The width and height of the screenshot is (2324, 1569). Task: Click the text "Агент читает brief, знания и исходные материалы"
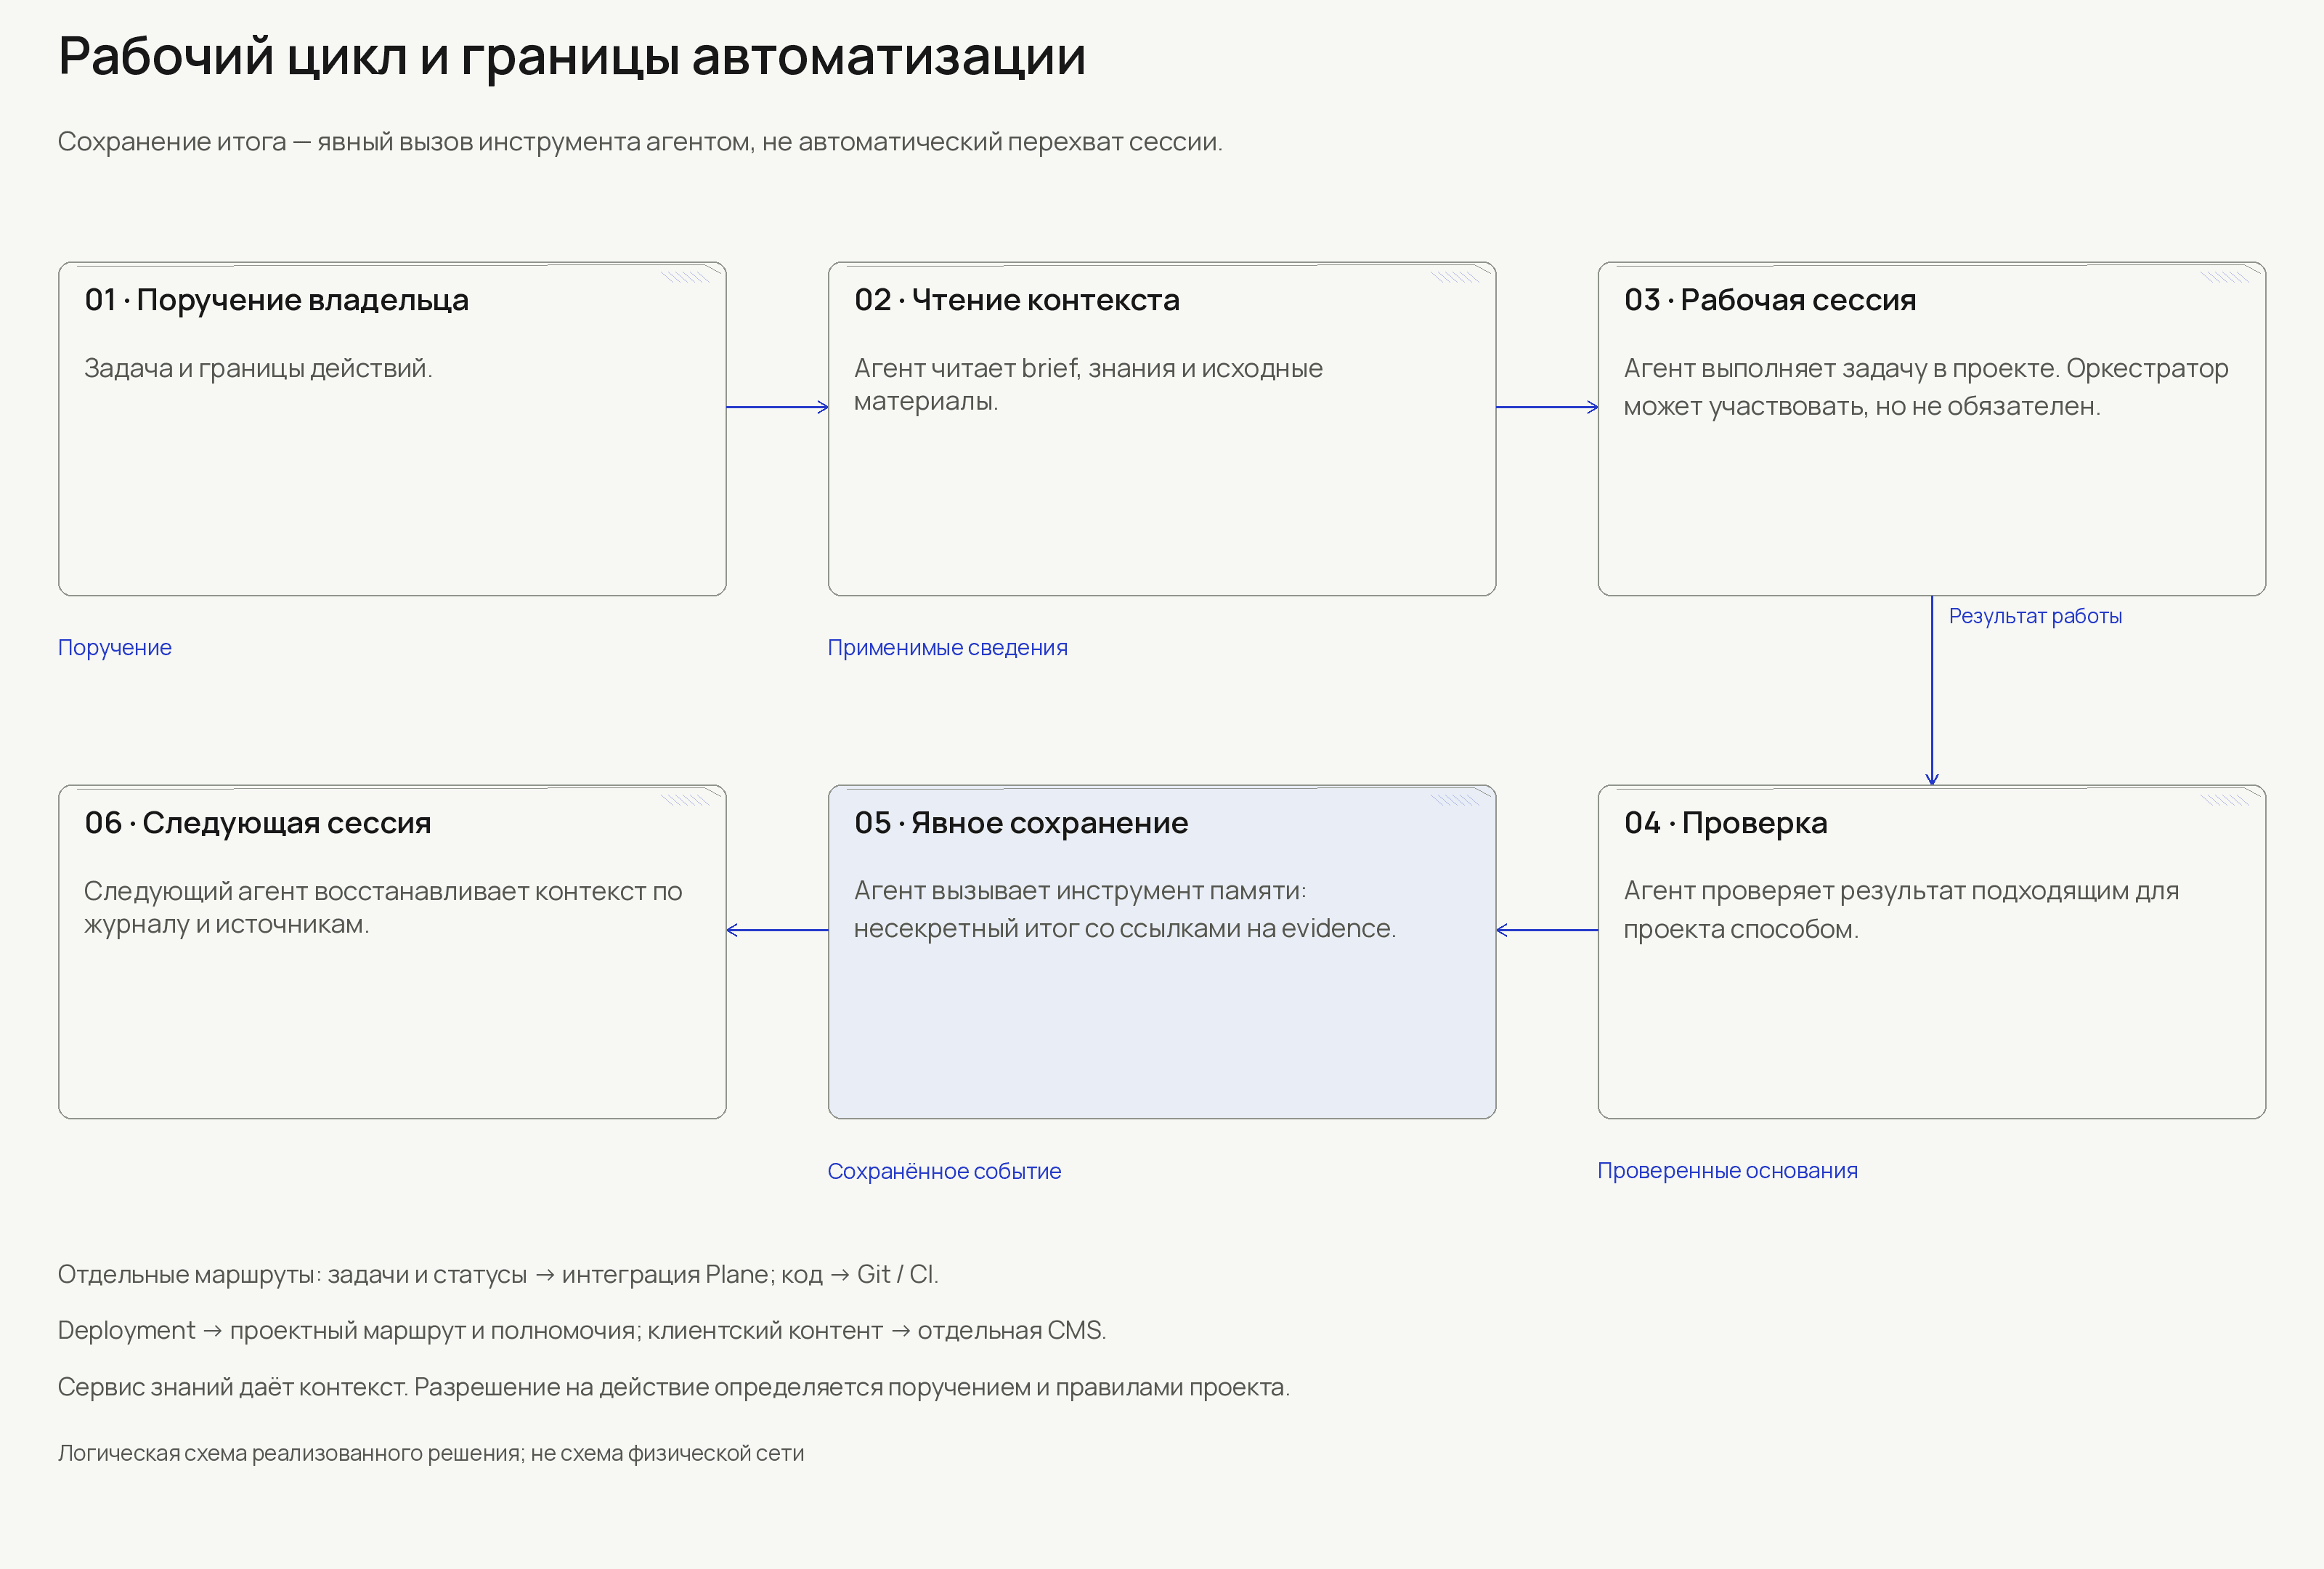point(1088,385)
